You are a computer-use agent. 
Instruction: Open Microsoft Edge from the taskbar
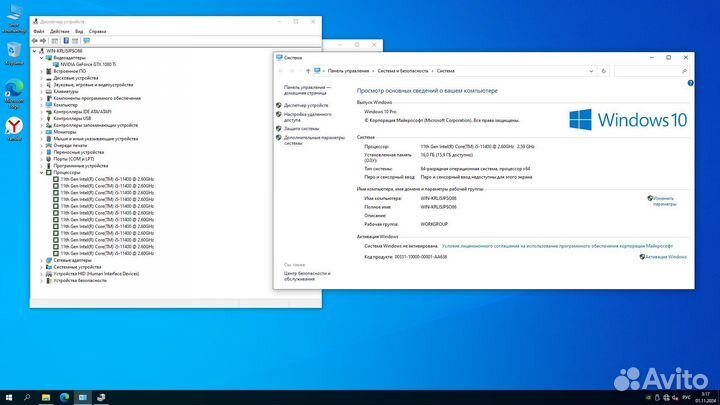click(x=64, y=397)
